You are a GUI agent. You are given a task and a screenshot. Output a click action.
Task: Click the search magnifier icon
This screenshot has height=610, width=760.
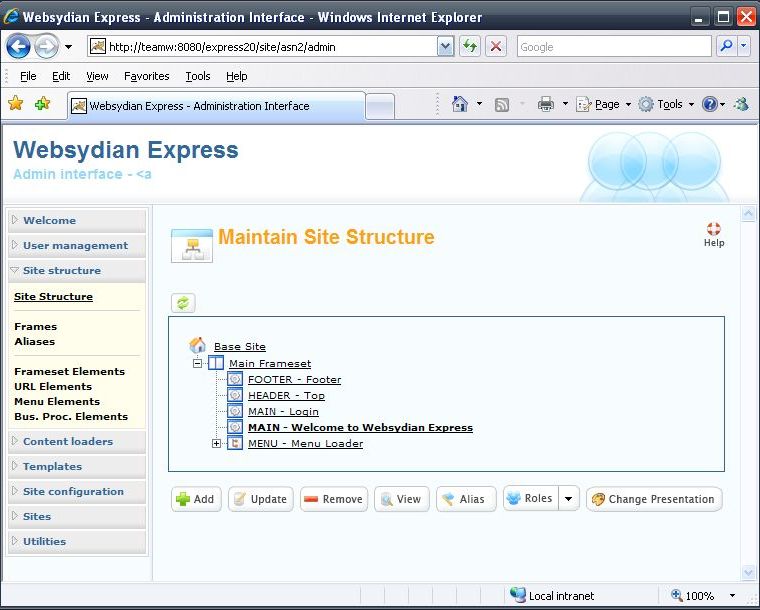click(726, 47)
